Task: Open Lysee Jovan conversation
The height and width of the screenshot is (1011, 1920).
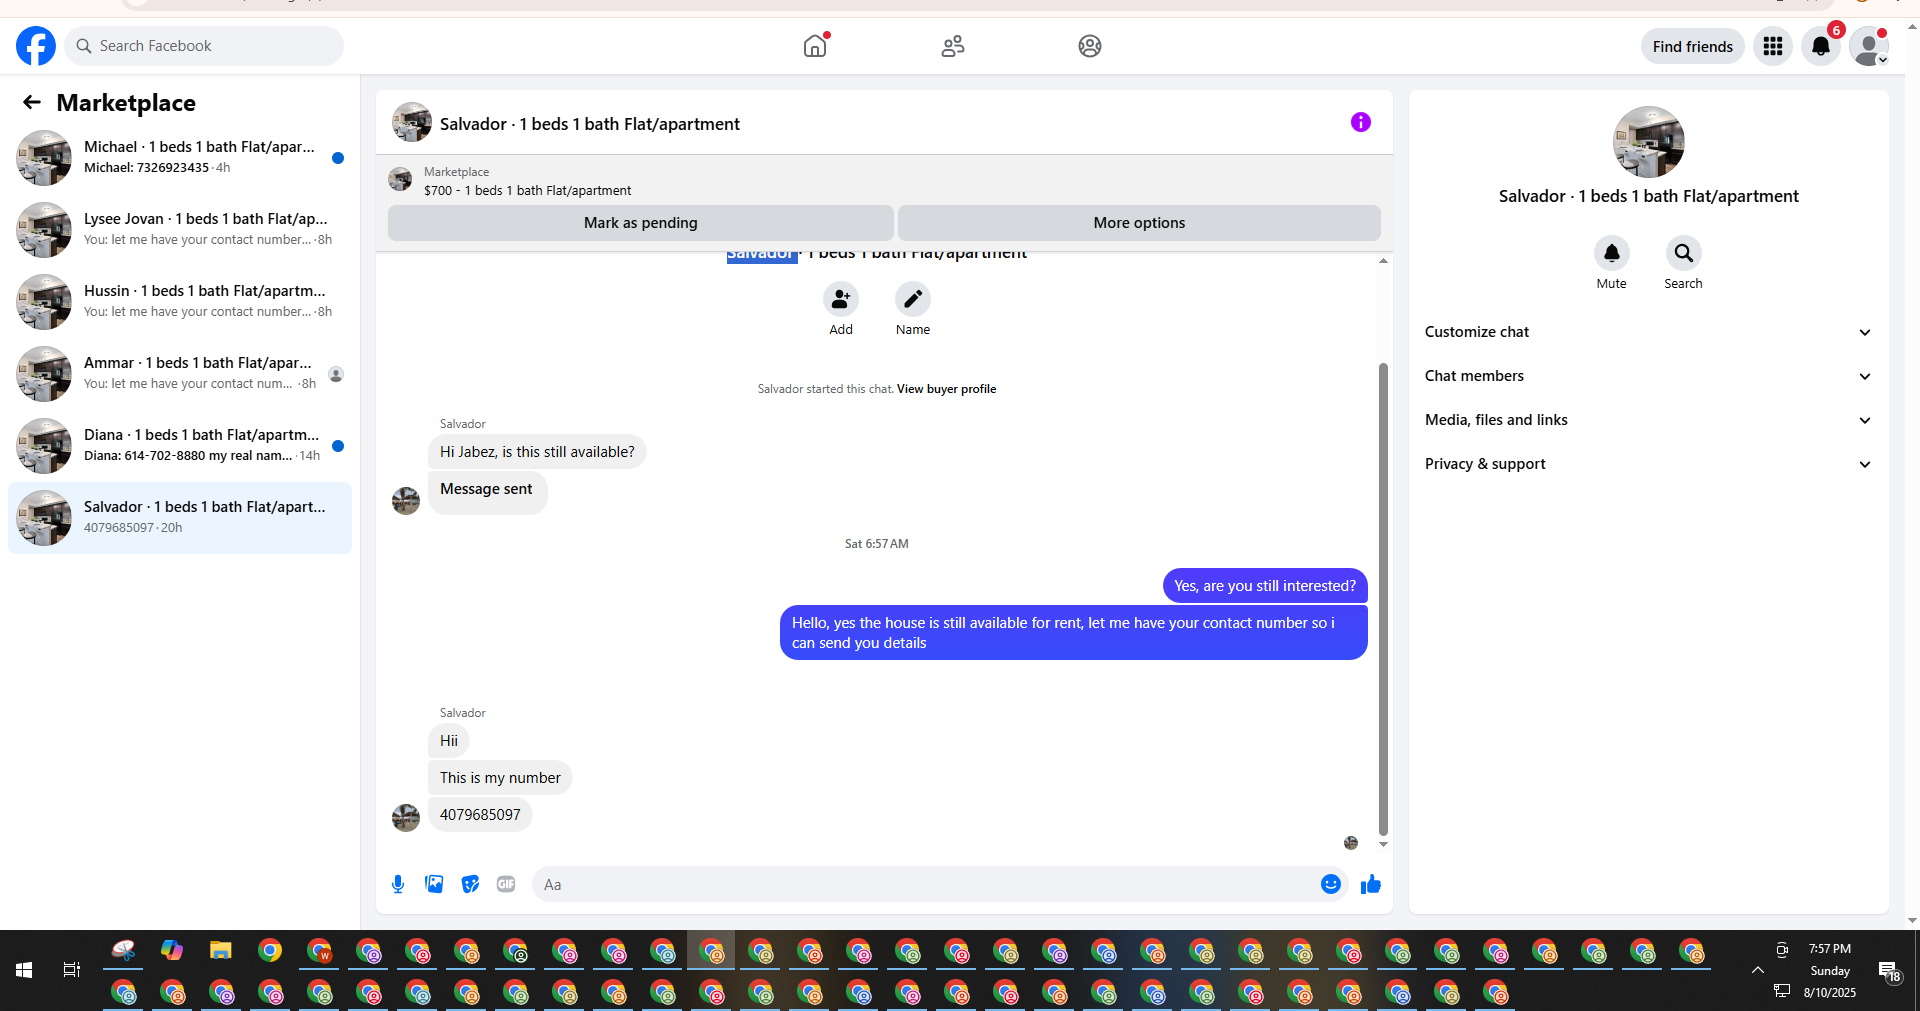Action: 180,230
